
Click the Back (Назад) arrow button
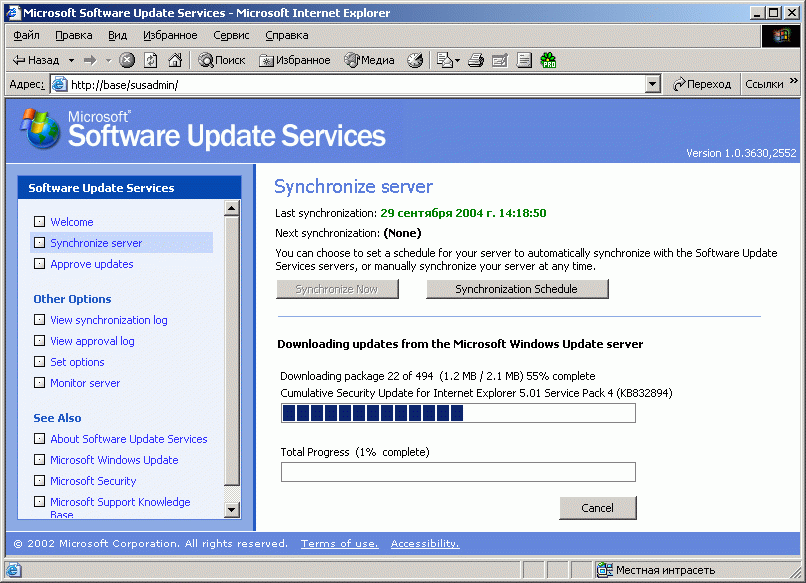click(x=36, y=60)
